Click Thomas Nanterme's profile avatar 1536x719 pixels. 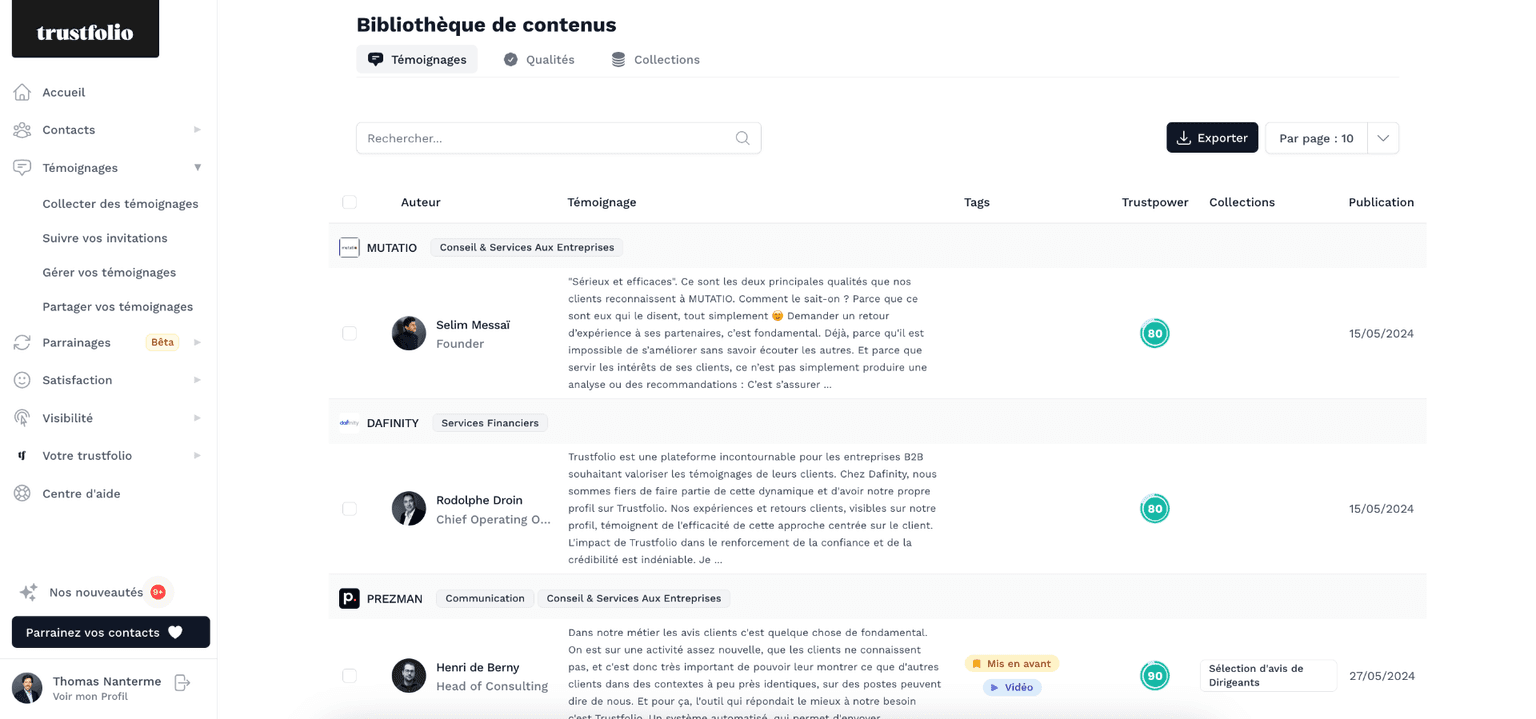[27, 687]
